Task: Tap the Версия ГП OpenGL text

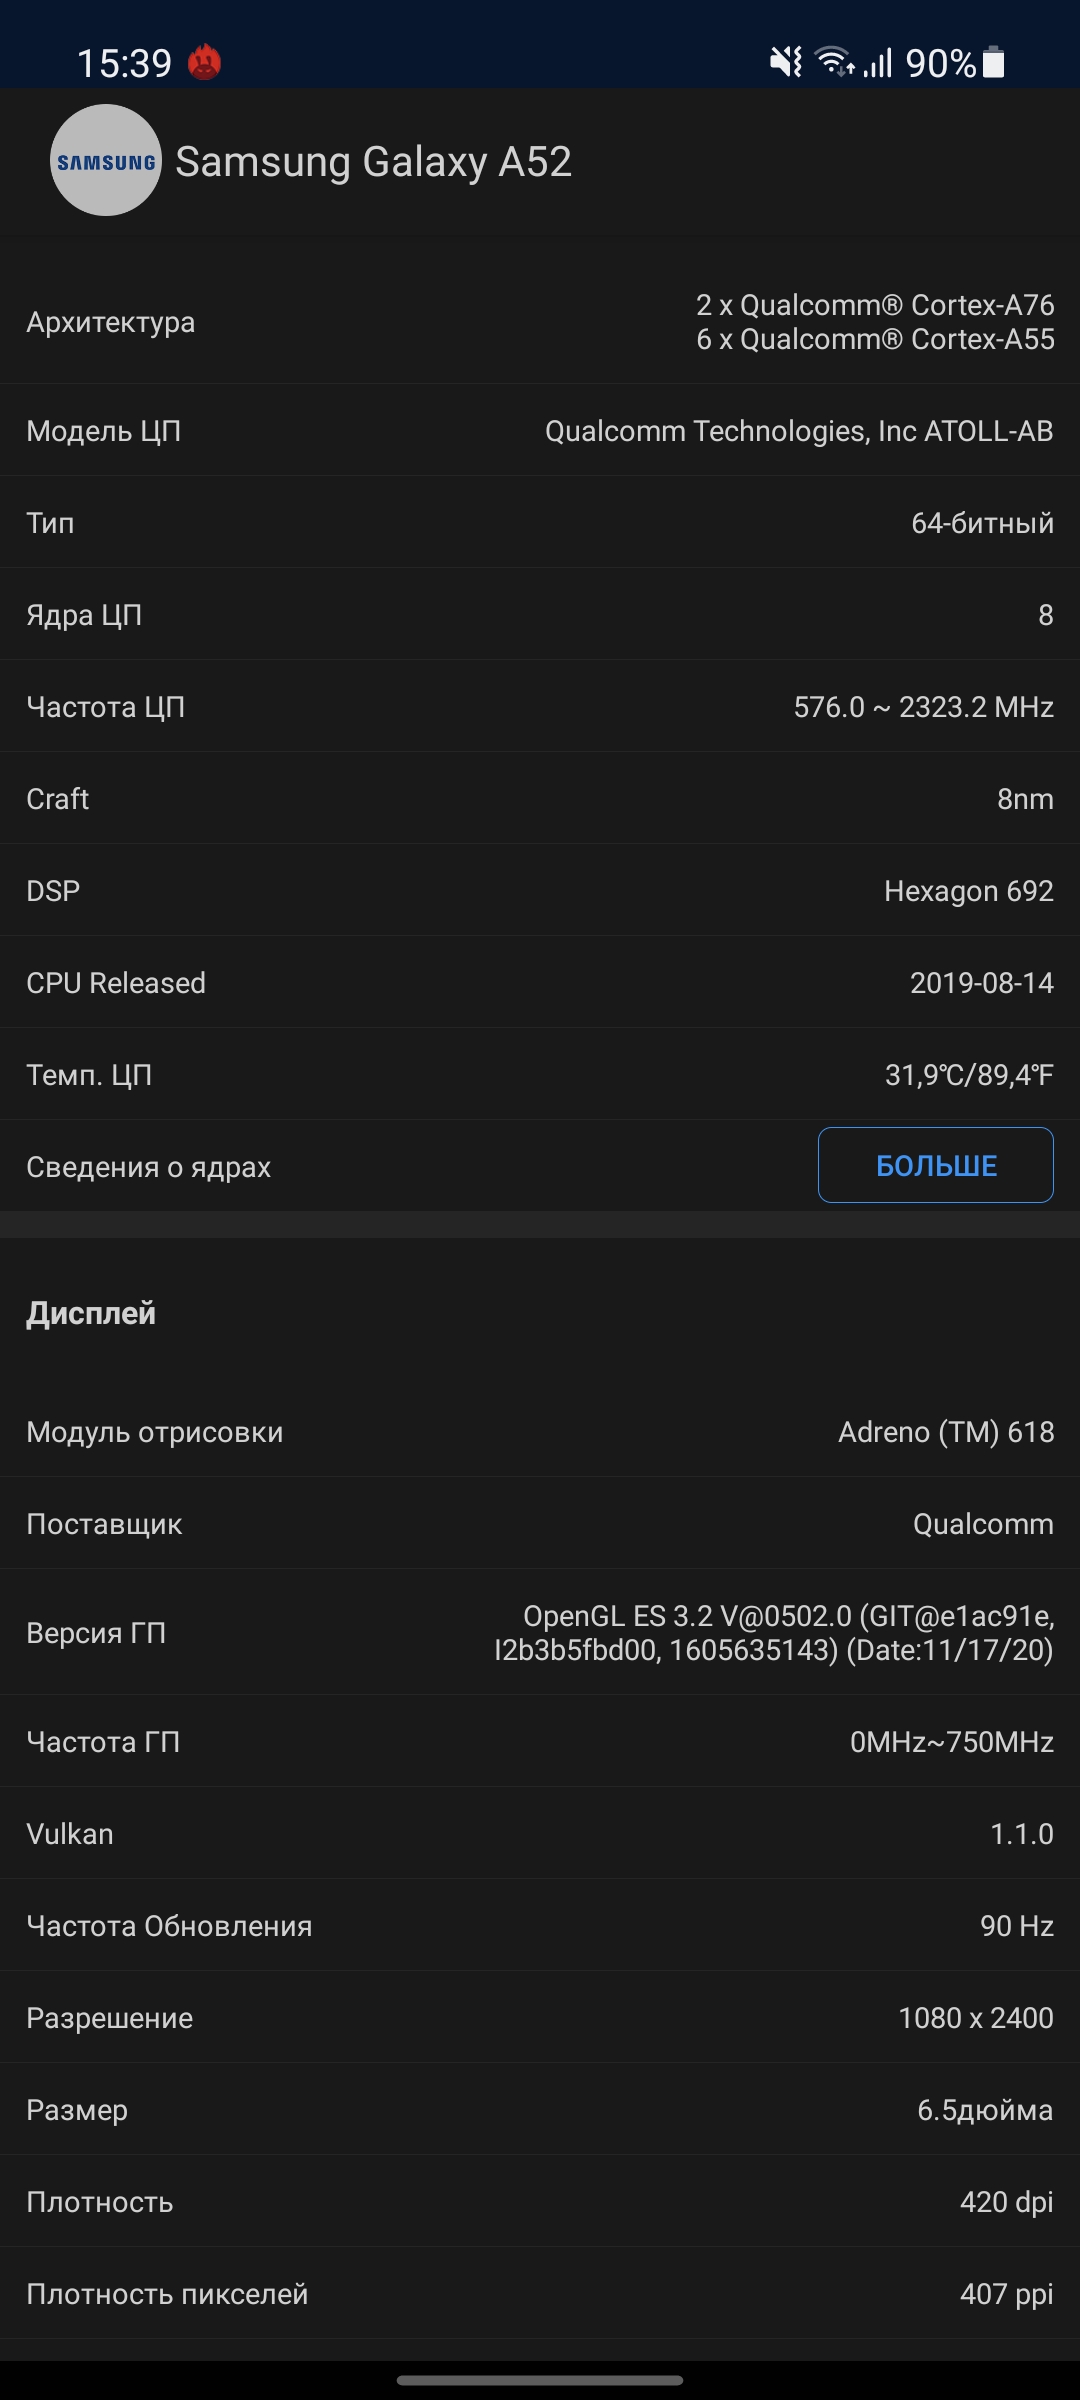Action: (774, 1633)
